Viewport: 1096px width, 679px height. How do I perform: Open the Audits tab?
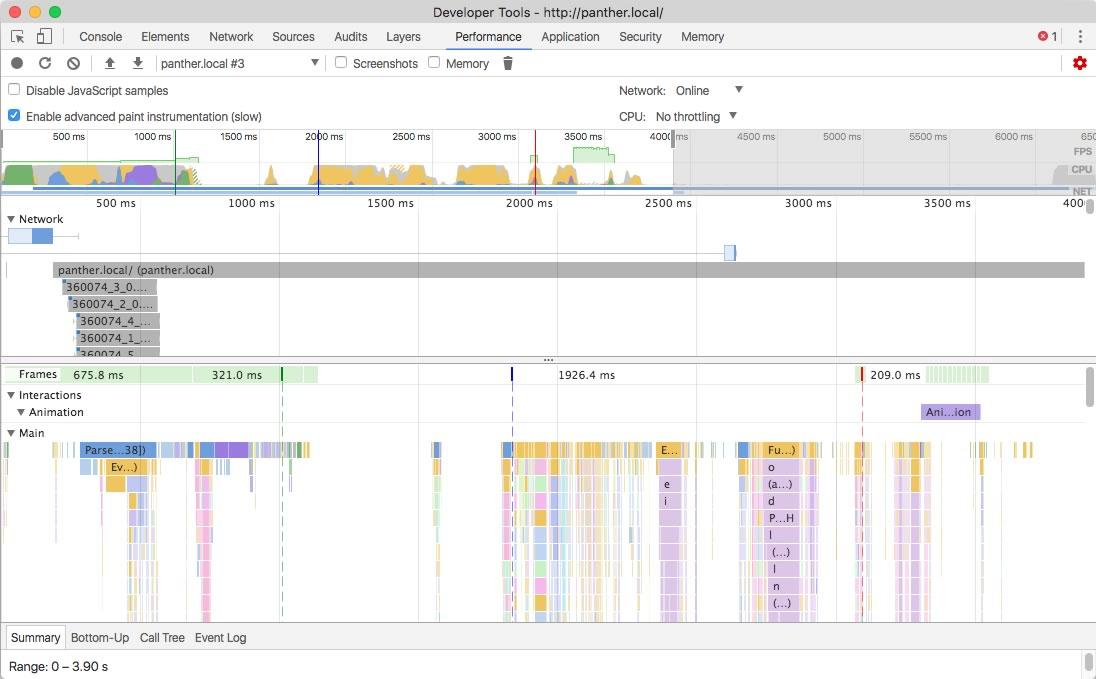(350, 36)
